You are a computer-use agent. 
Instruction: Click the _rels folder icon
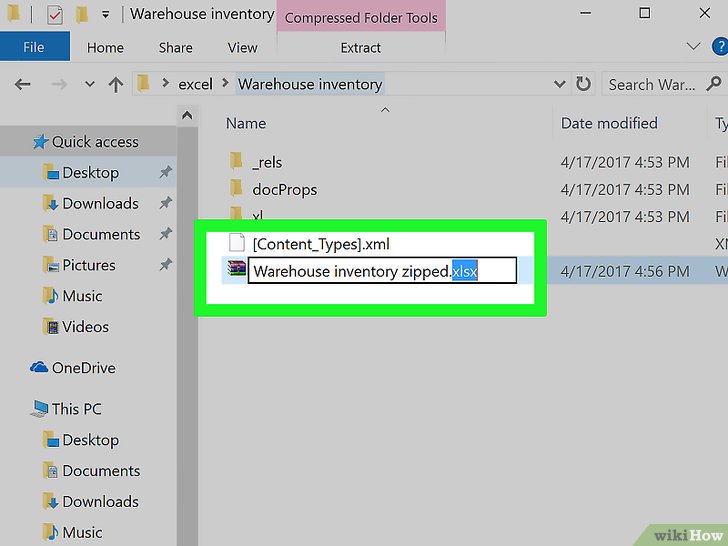[236, 161]
